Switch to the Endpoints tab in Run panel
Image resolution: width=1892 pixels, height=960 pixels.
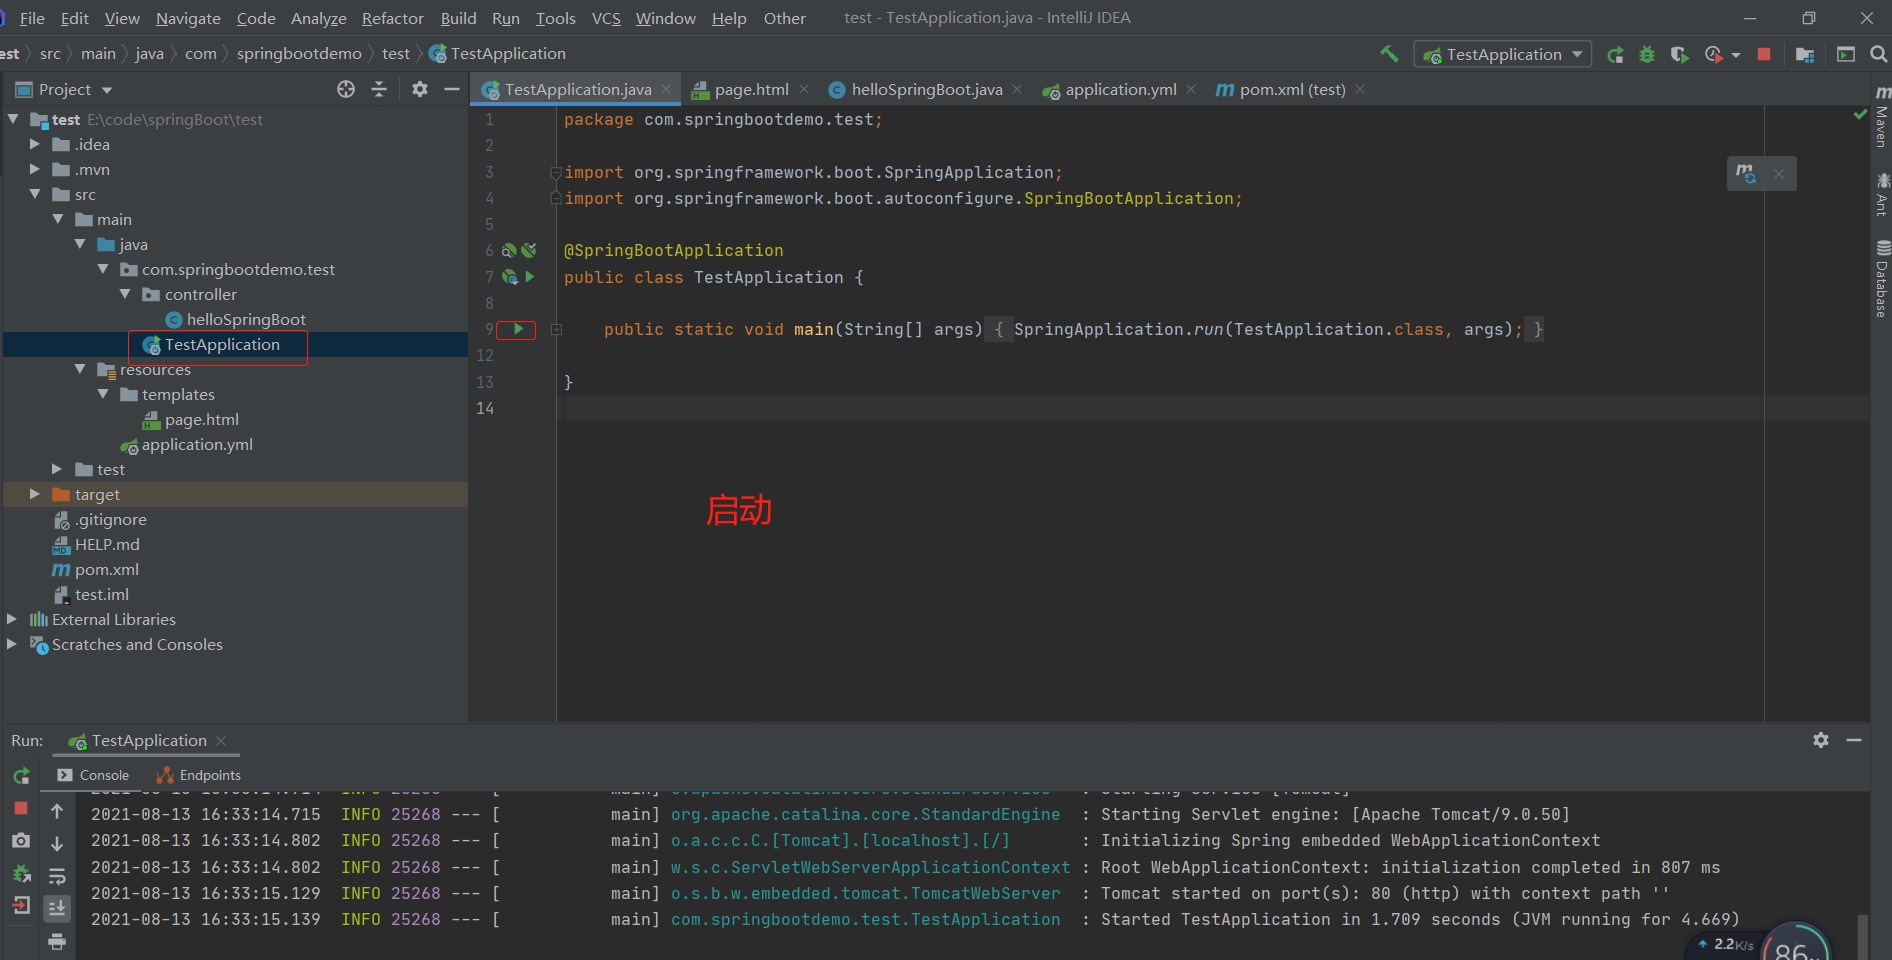[x=198, y=775]
